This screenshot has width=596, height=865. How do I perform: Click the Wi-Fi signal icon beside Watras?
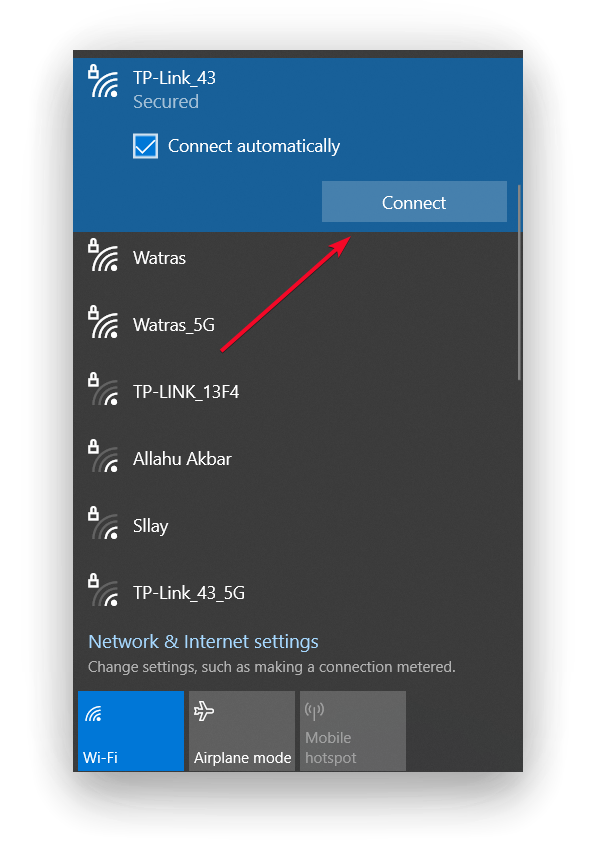tap(103, 255)
